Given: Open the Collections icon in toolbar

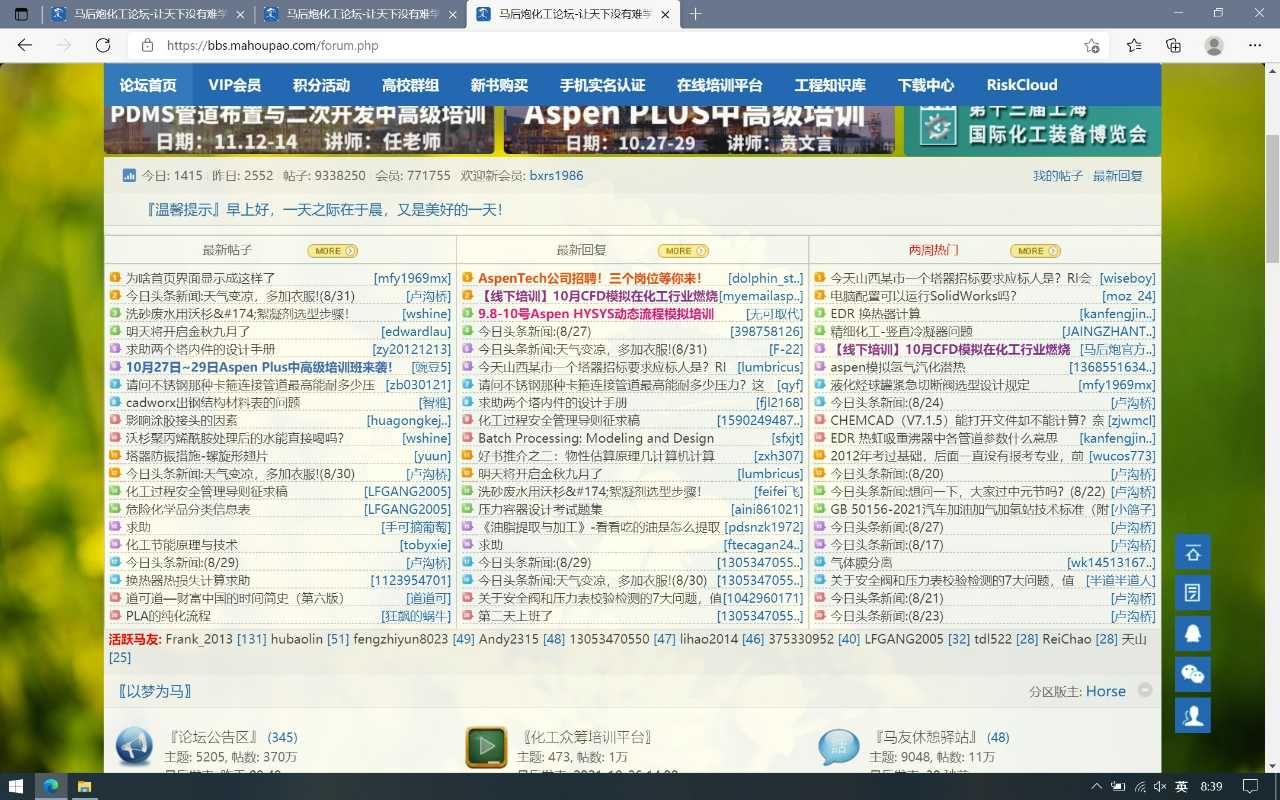Looking at the screenshot, I should click(1173, 45).
